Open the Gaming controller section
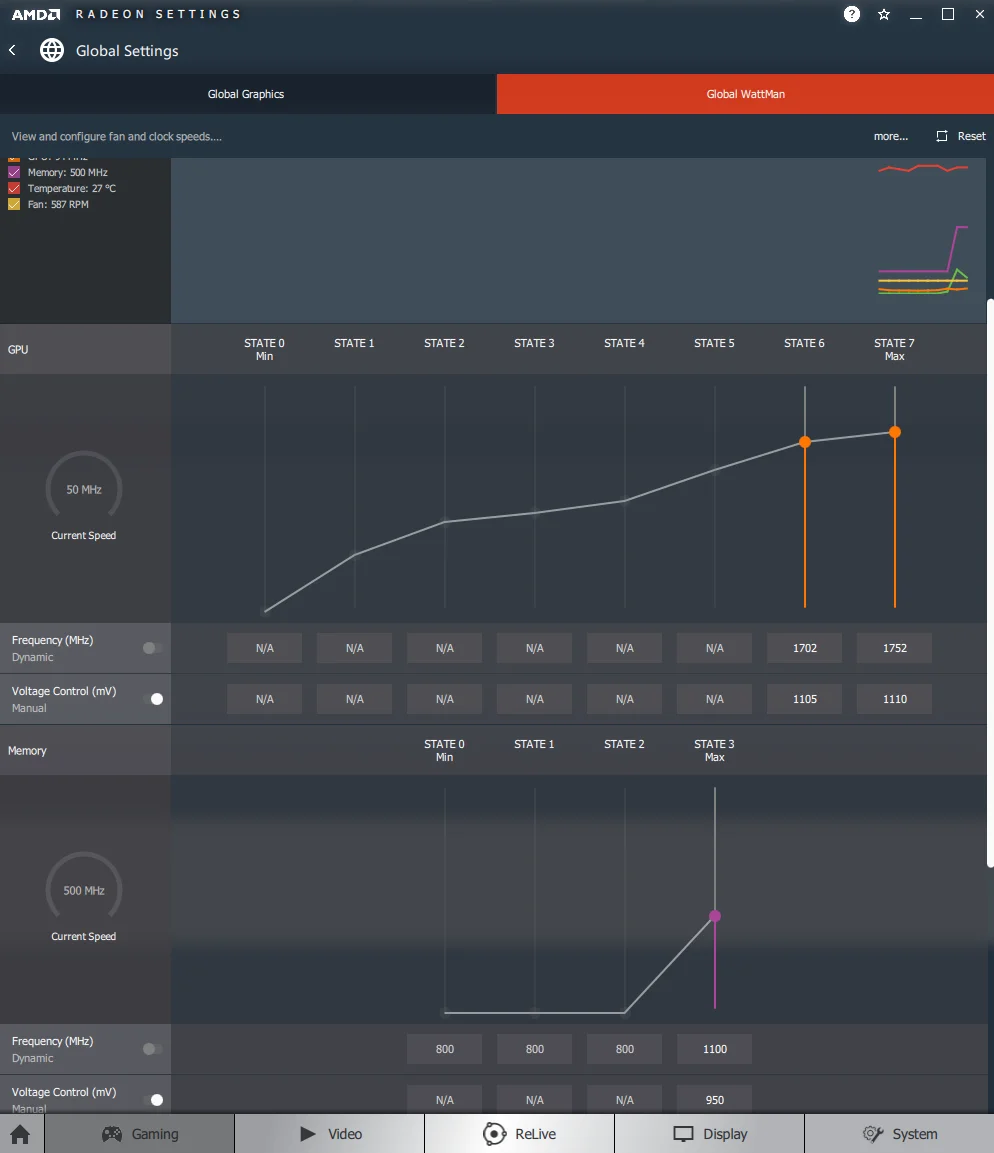Viewport: 994px width, 1153px height. tap(140, 1134)
